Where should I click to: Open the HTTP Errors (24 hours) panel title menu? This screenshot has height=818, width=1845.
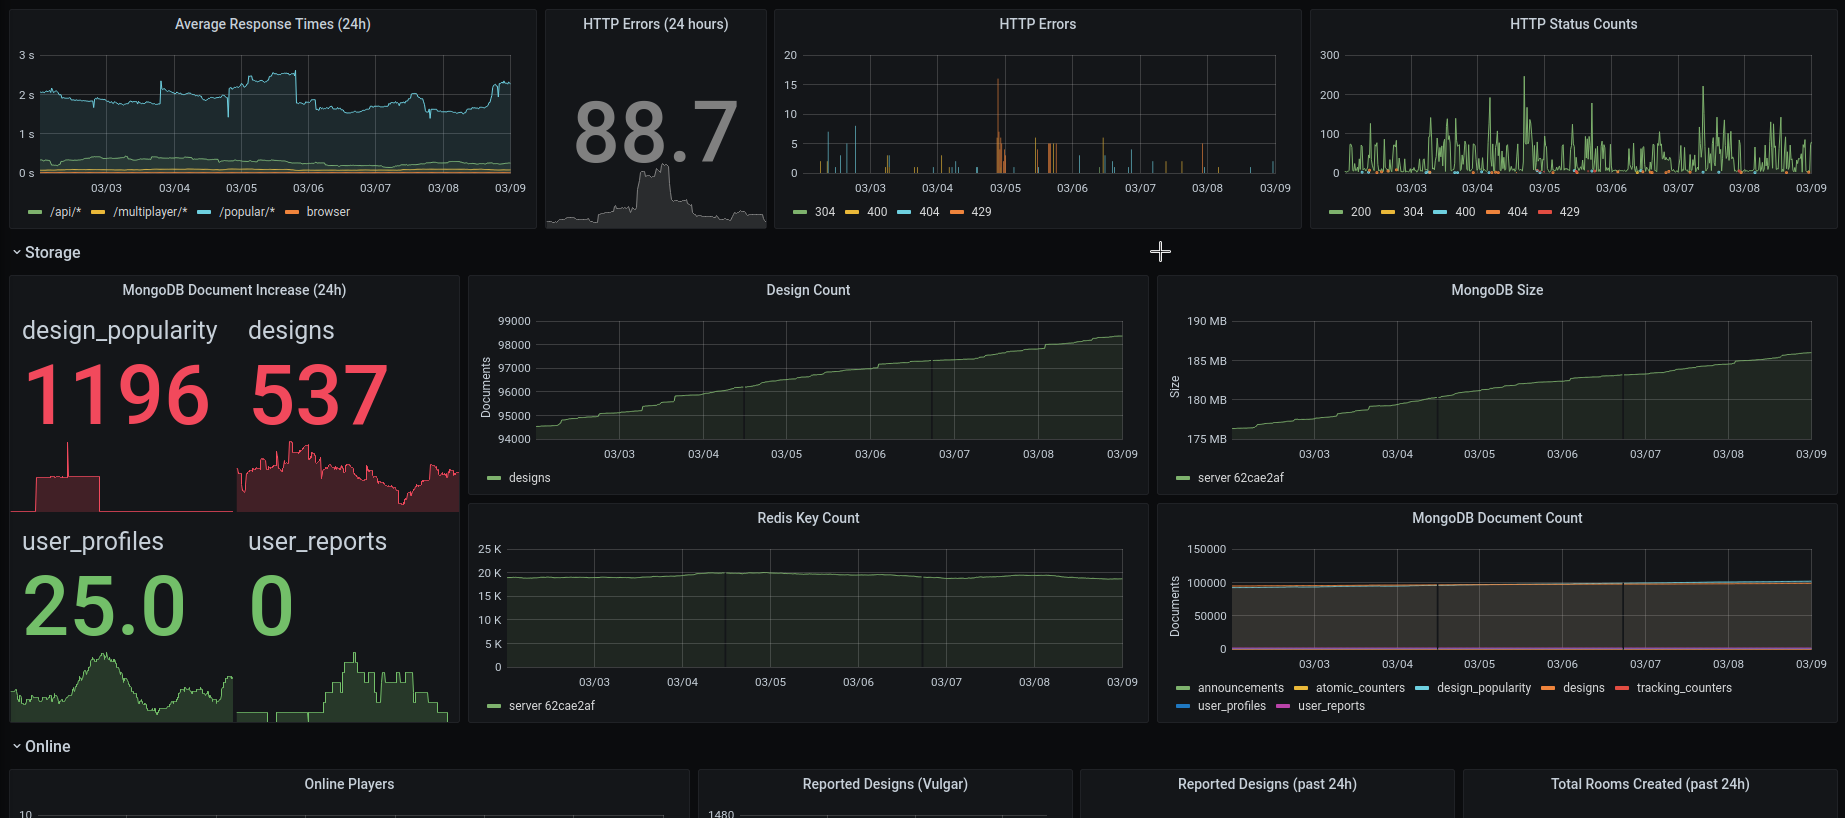click(x=656, y=24)
